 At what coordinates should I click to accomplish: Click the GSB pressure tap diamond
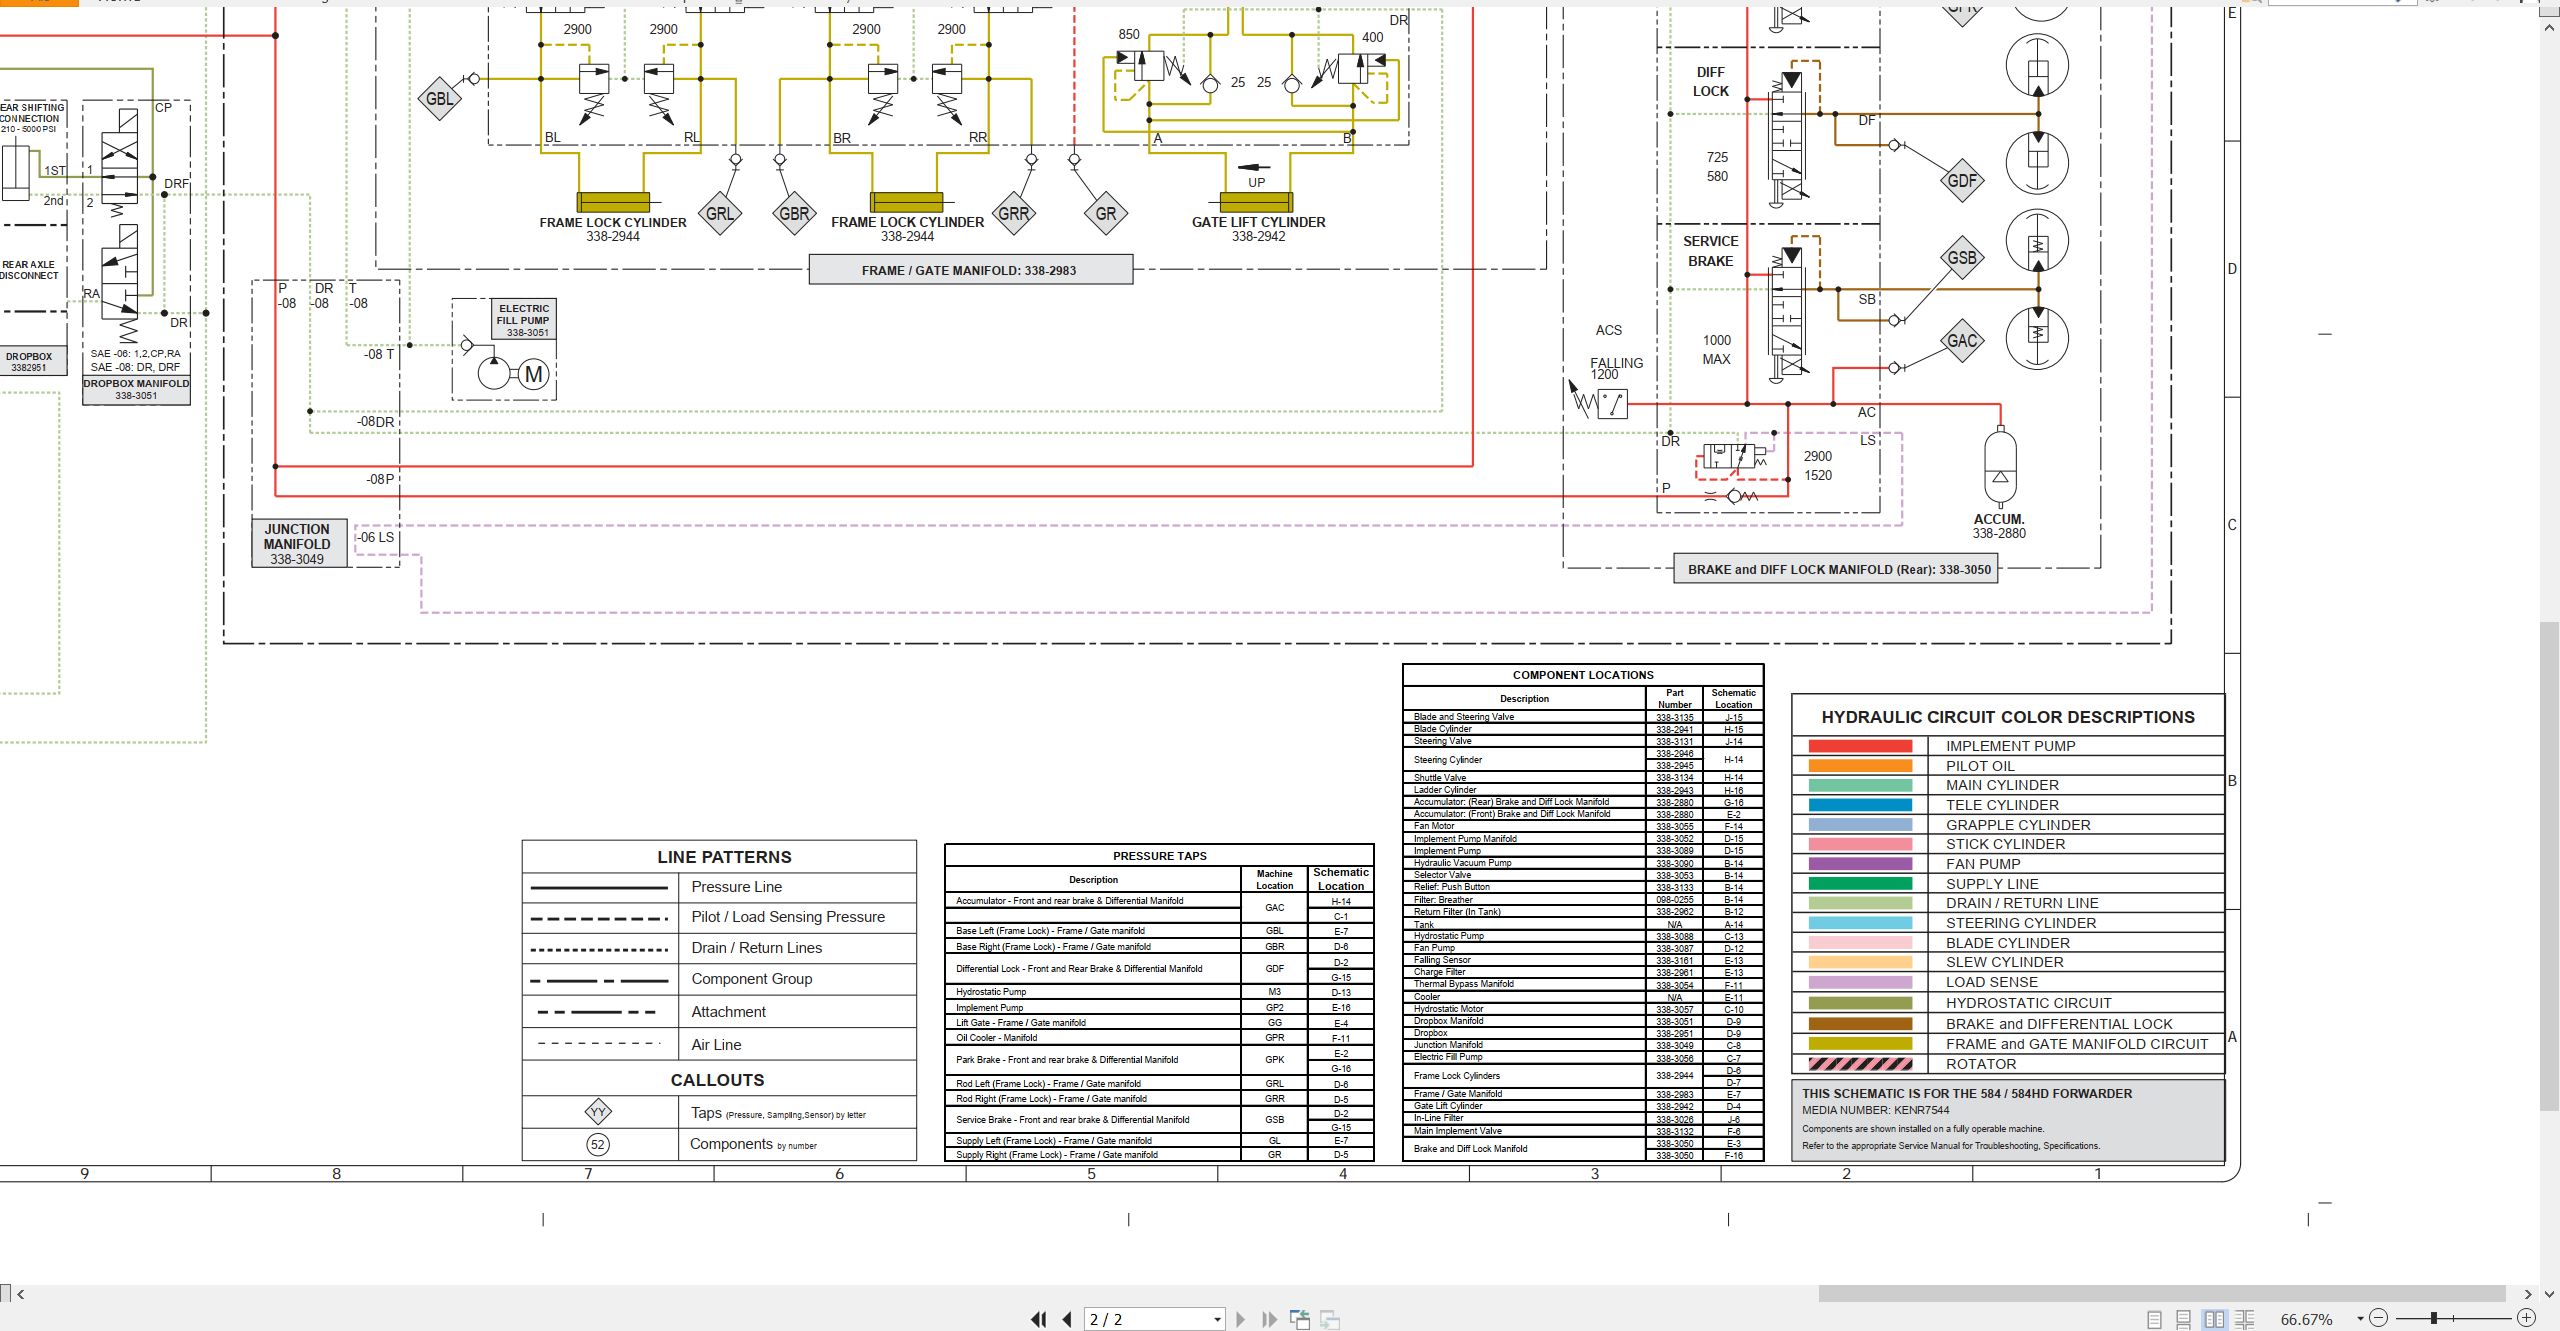coord(1962,258)
